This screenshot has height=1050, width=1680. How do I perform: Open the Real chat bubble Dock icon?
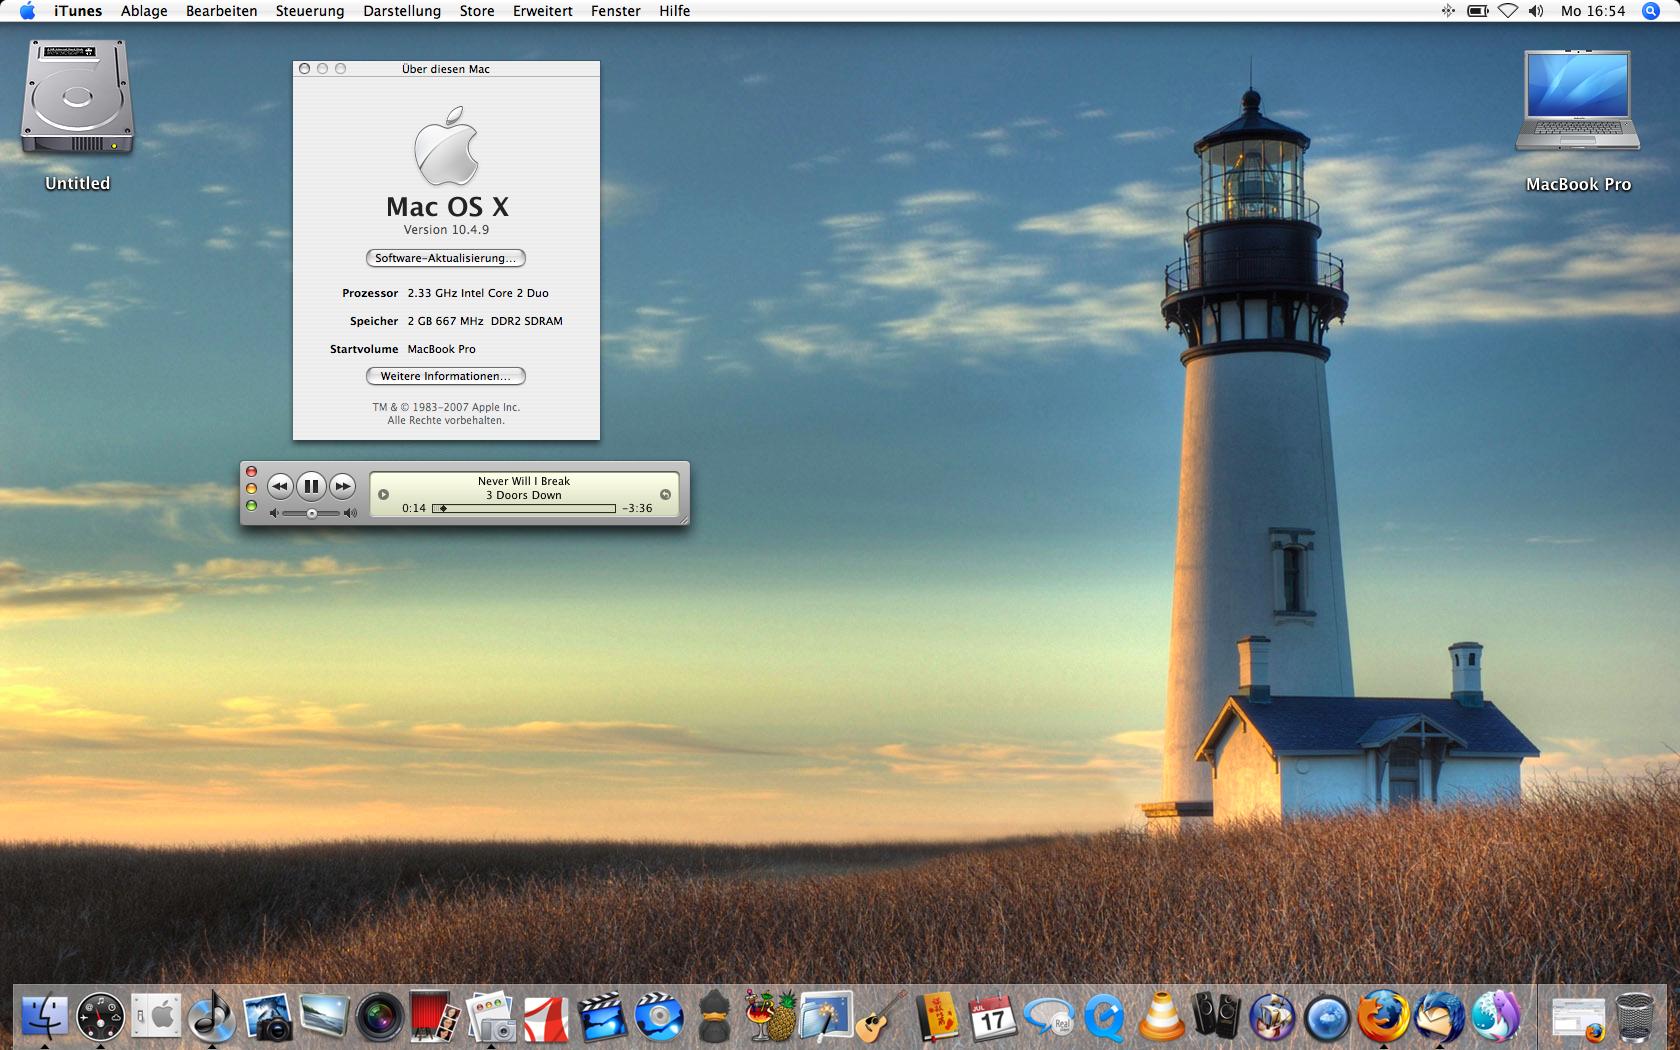pos(1049,1017)
